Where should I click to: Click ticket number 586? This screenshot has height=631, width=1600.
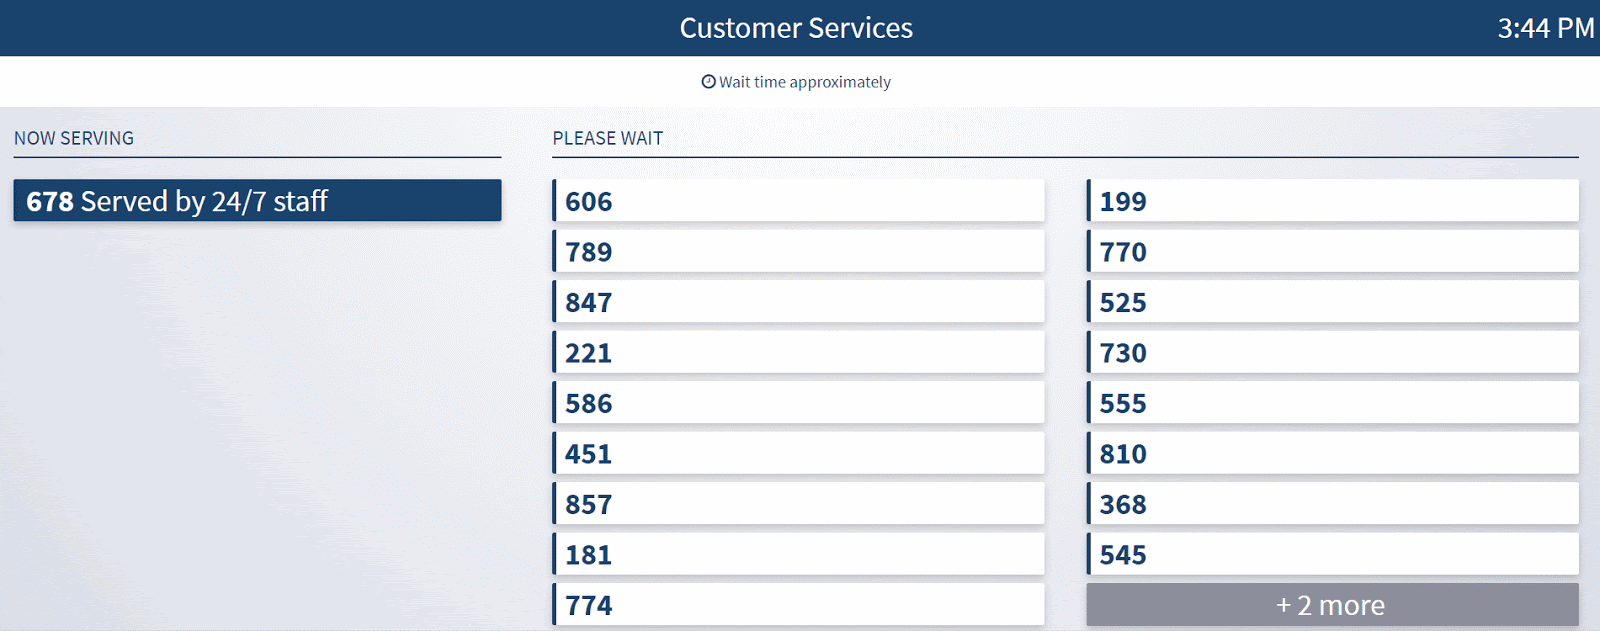798,403
